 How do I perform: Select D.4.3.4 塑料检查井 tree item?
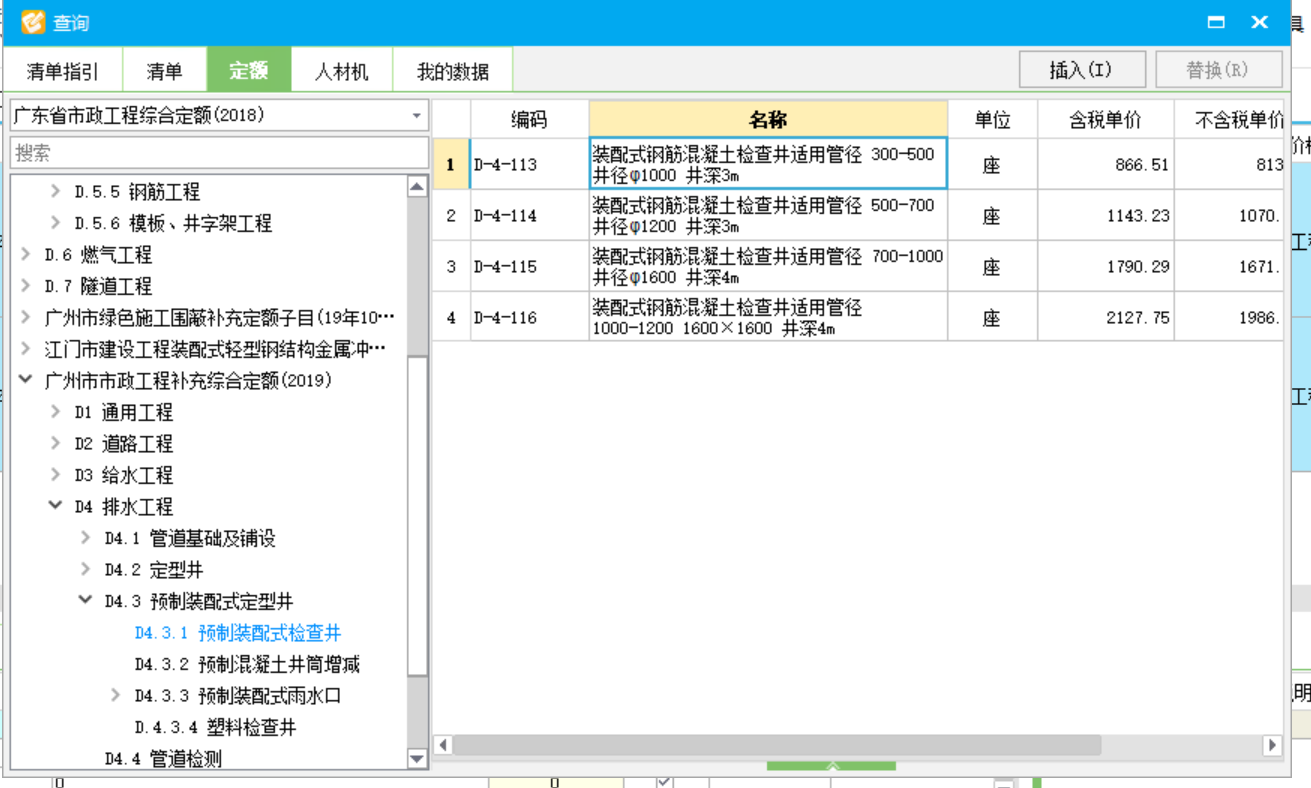[x=216, y=727]
